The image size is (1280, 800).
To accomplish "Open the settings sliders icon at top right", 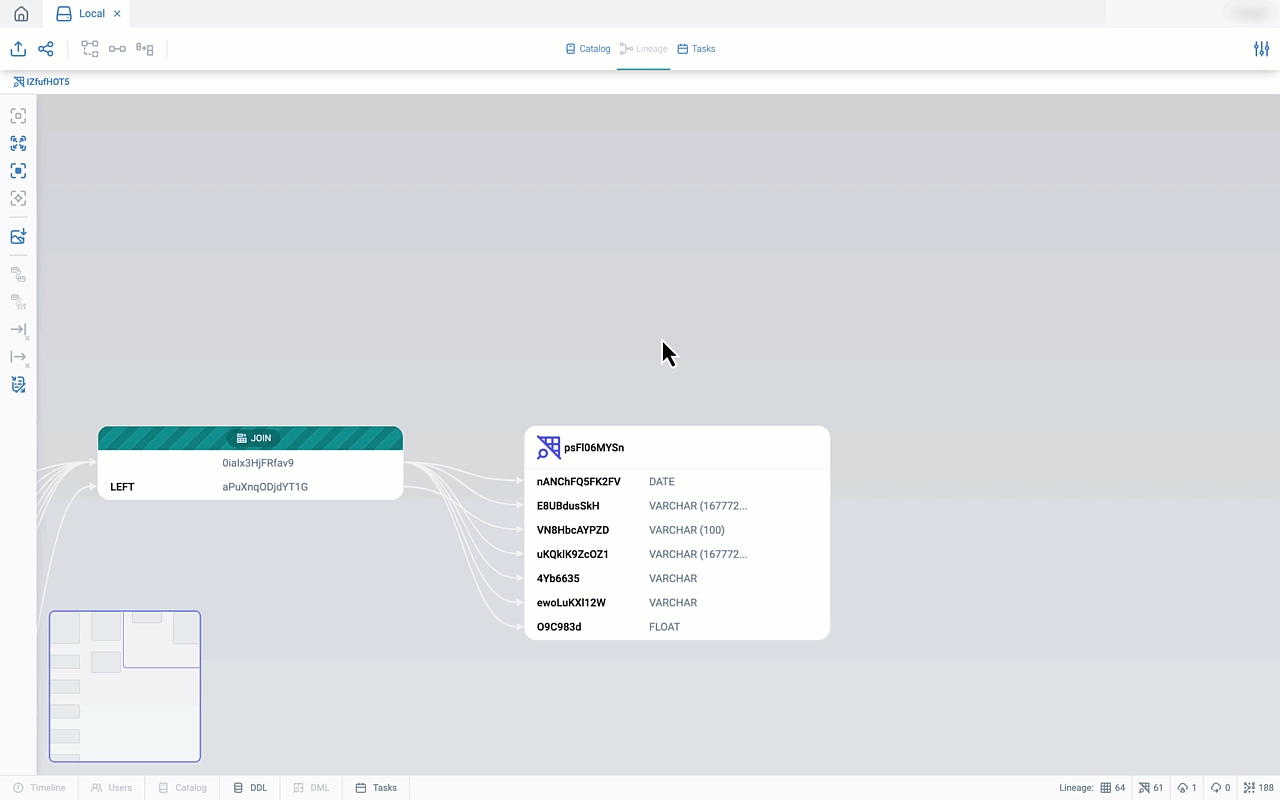I will click(1261, 49).
